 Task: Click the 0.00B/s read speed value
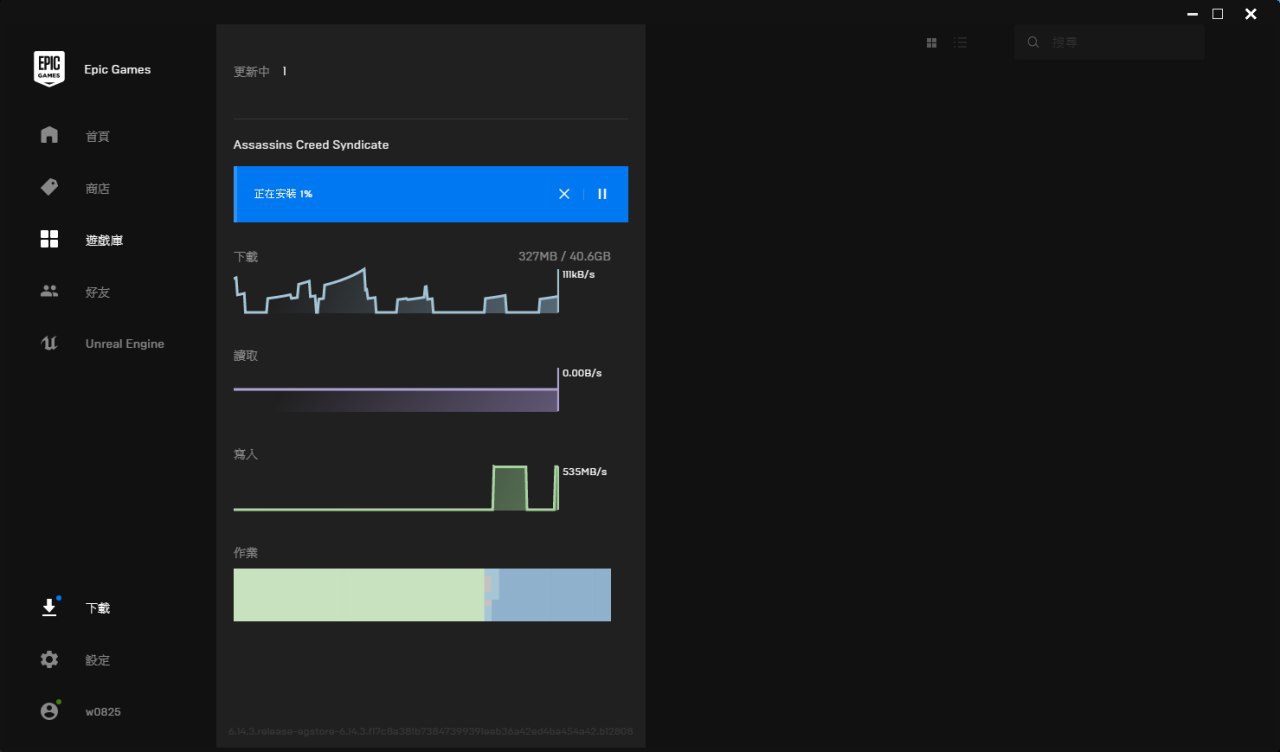pyautogui.click(x=582, y=373)
